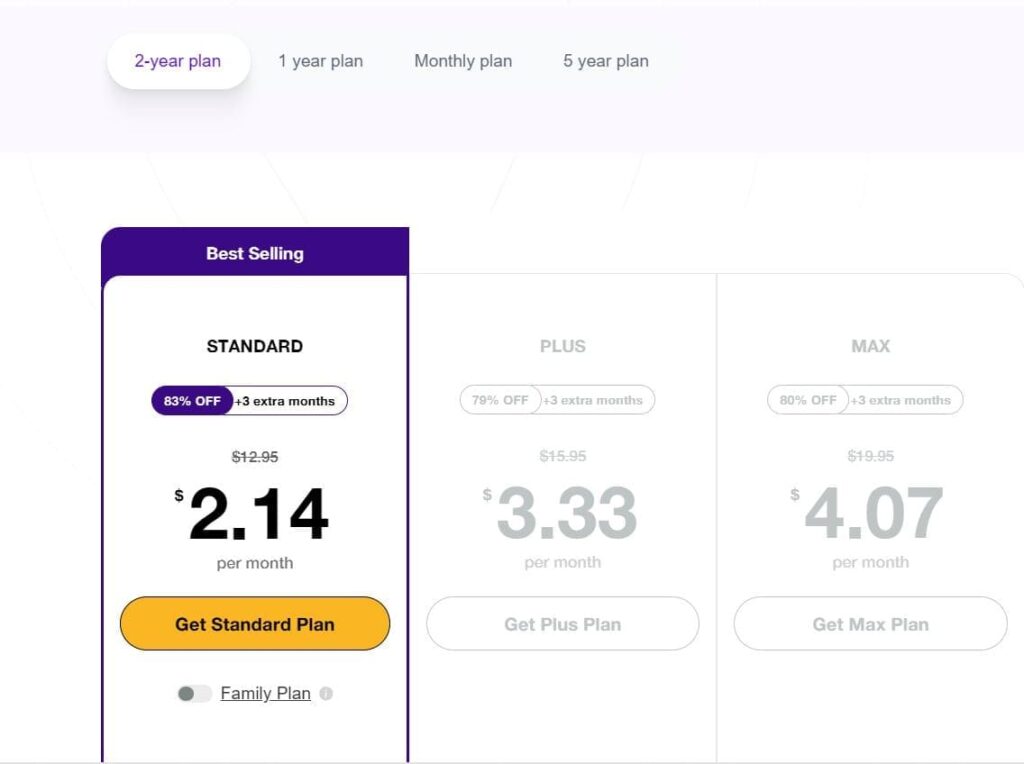Click the 80% OFF badge on Max
Viewport: 1024px width, 764px height.
808,400
